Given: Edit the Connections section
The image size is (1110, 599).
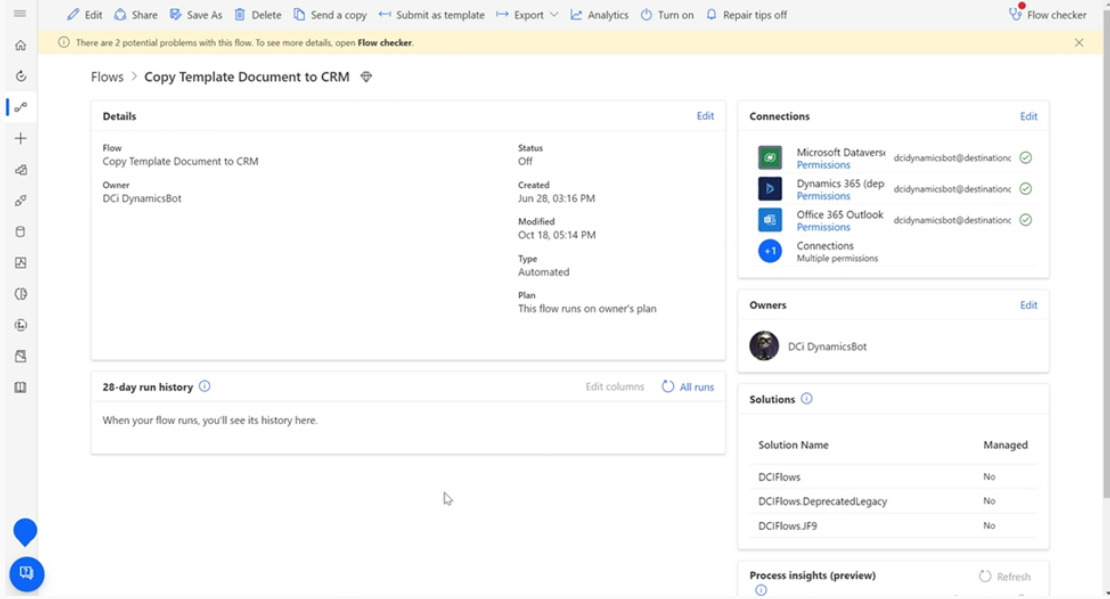Looking at the screenshot, I should [1029, 116].
